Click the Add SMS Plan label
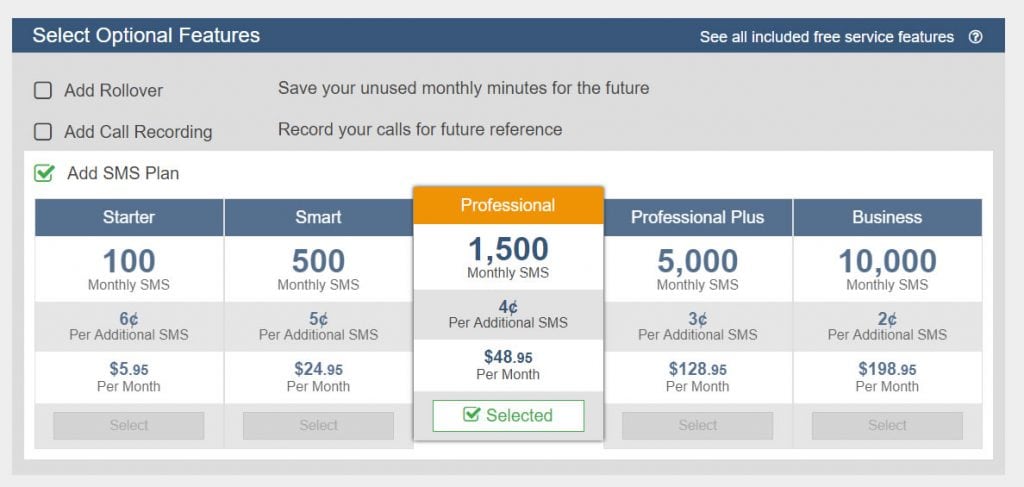This screenshot has width=1024, height=487. coord(123,174)
